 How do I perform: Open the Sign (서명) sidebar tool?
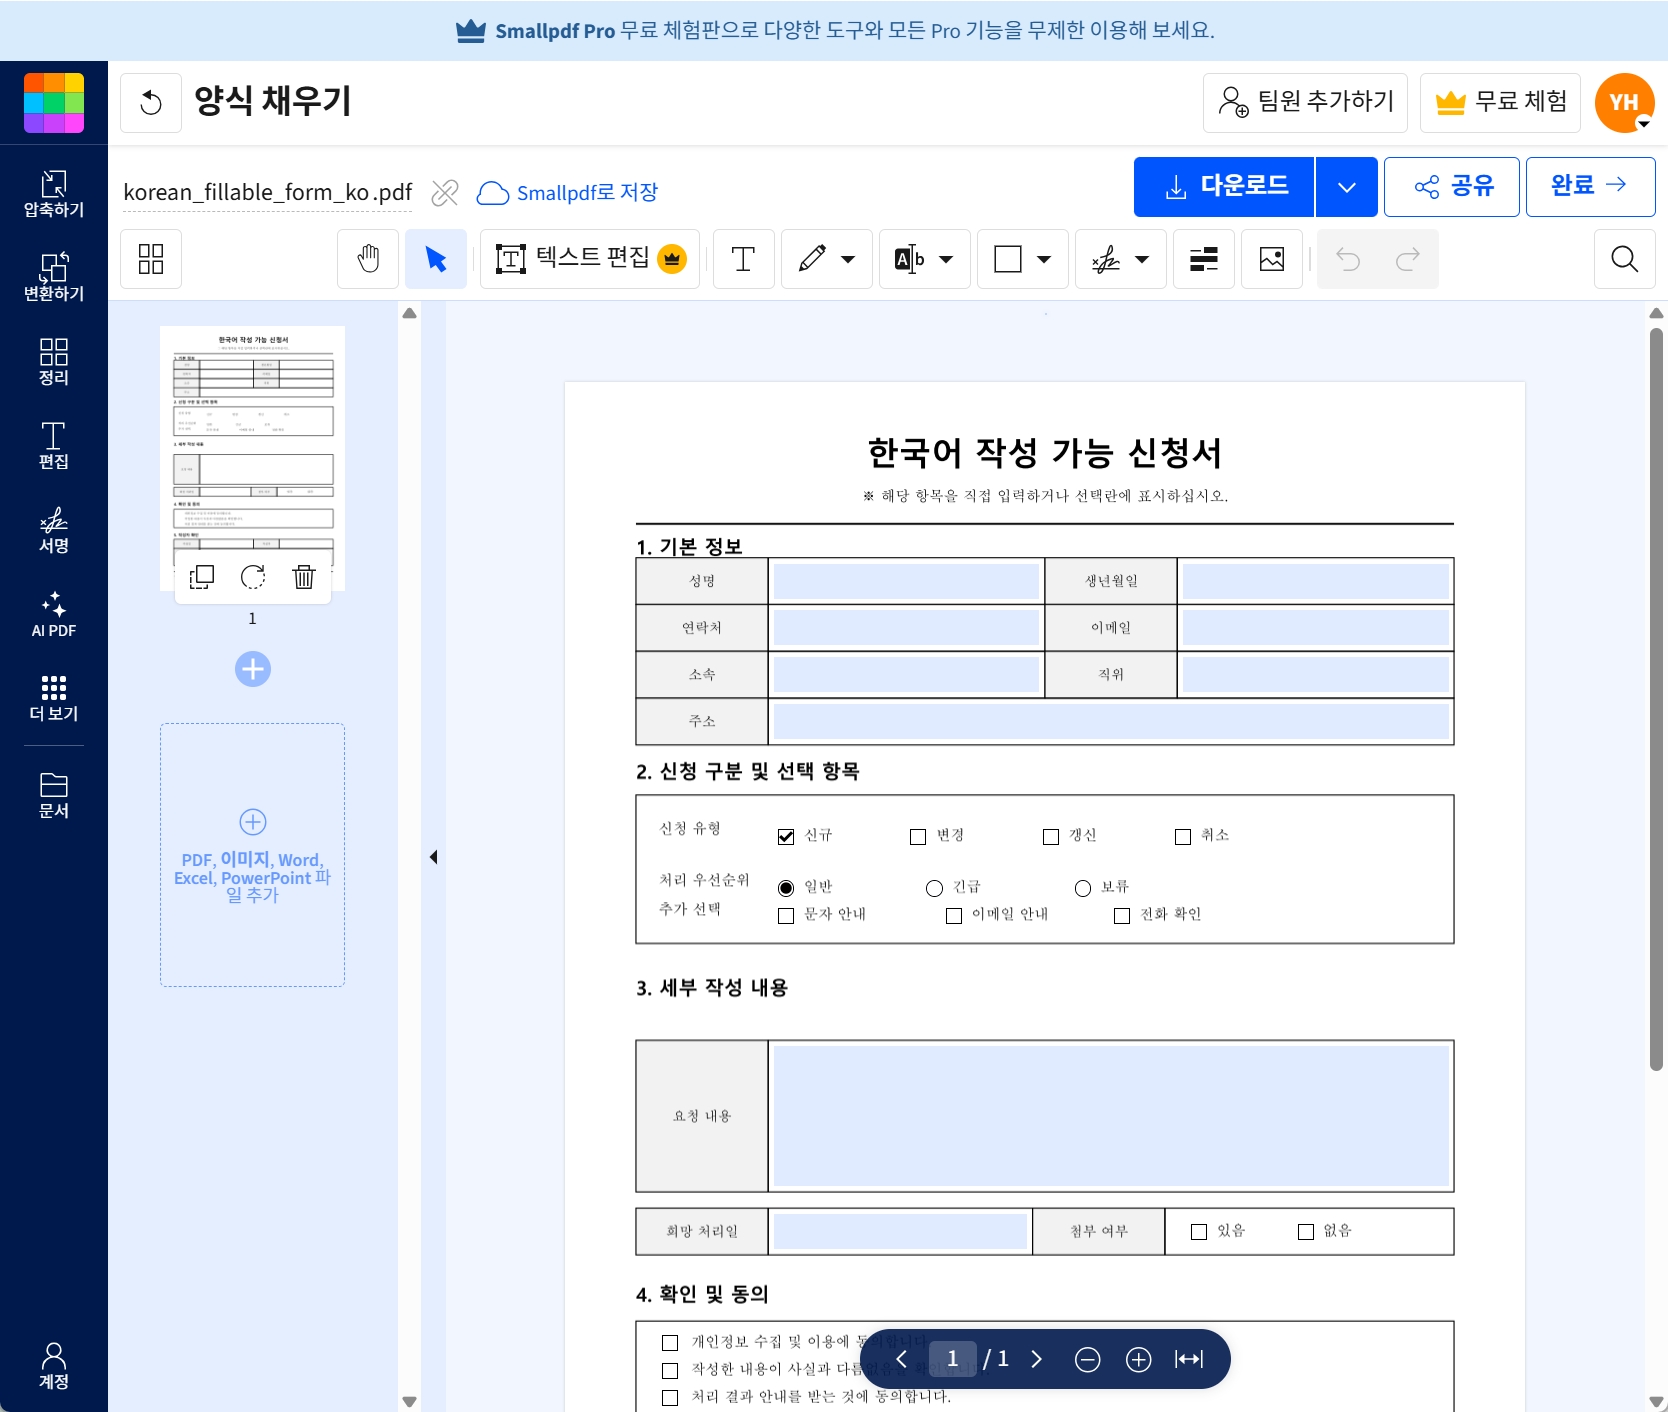54,529
